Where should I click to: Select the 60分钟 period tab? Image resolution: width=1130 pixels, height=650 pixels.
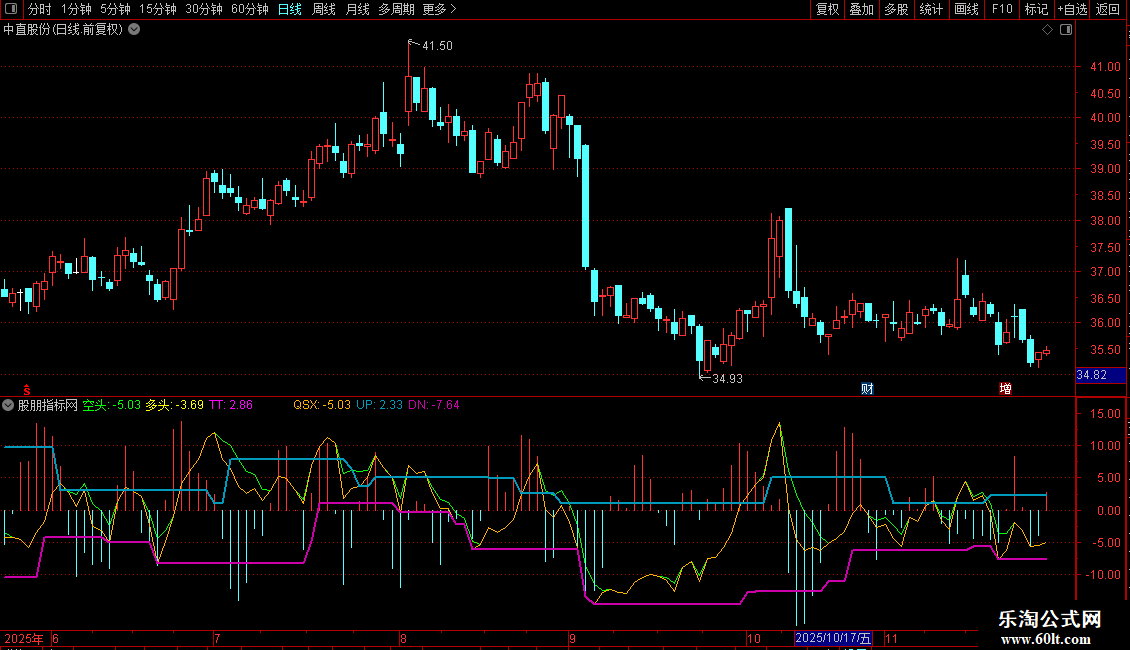(x=249, y=9)
